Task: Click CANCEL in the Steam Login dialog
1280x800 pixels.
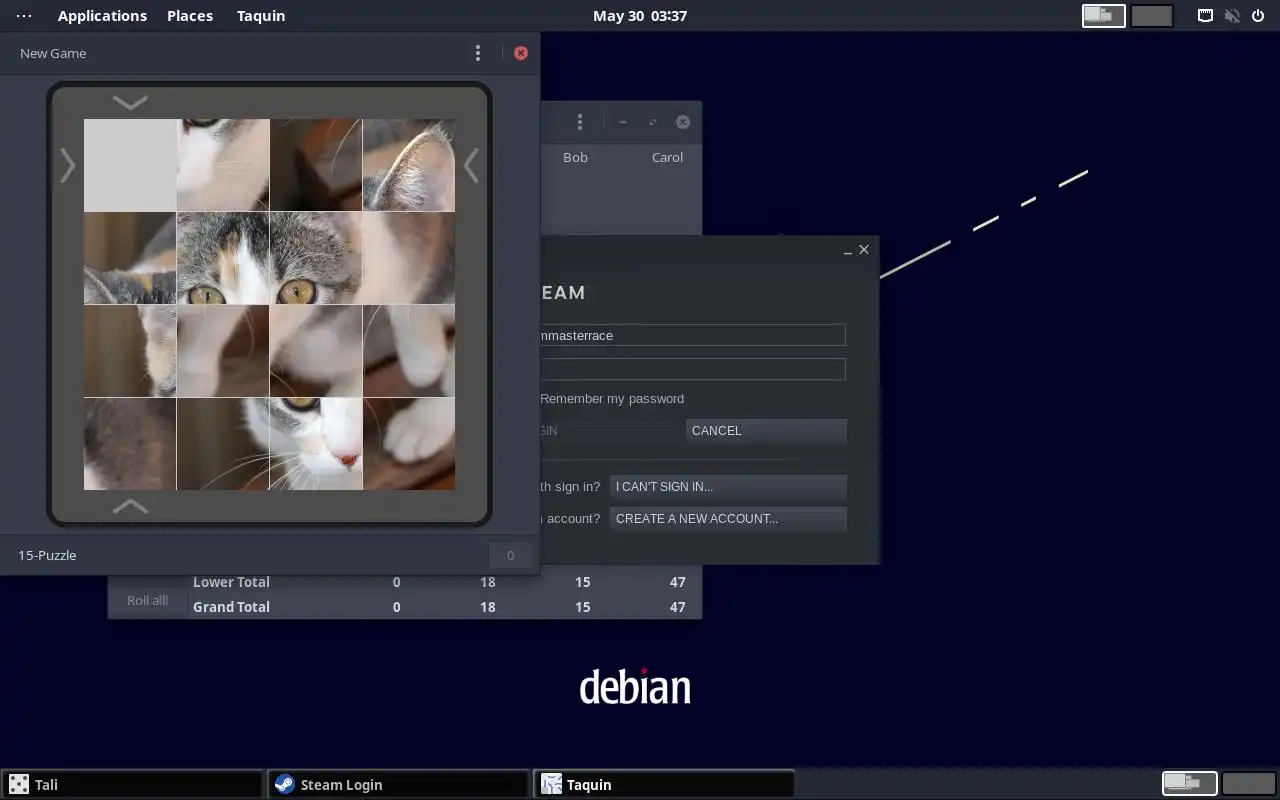Action: click(x=766, y=431)
